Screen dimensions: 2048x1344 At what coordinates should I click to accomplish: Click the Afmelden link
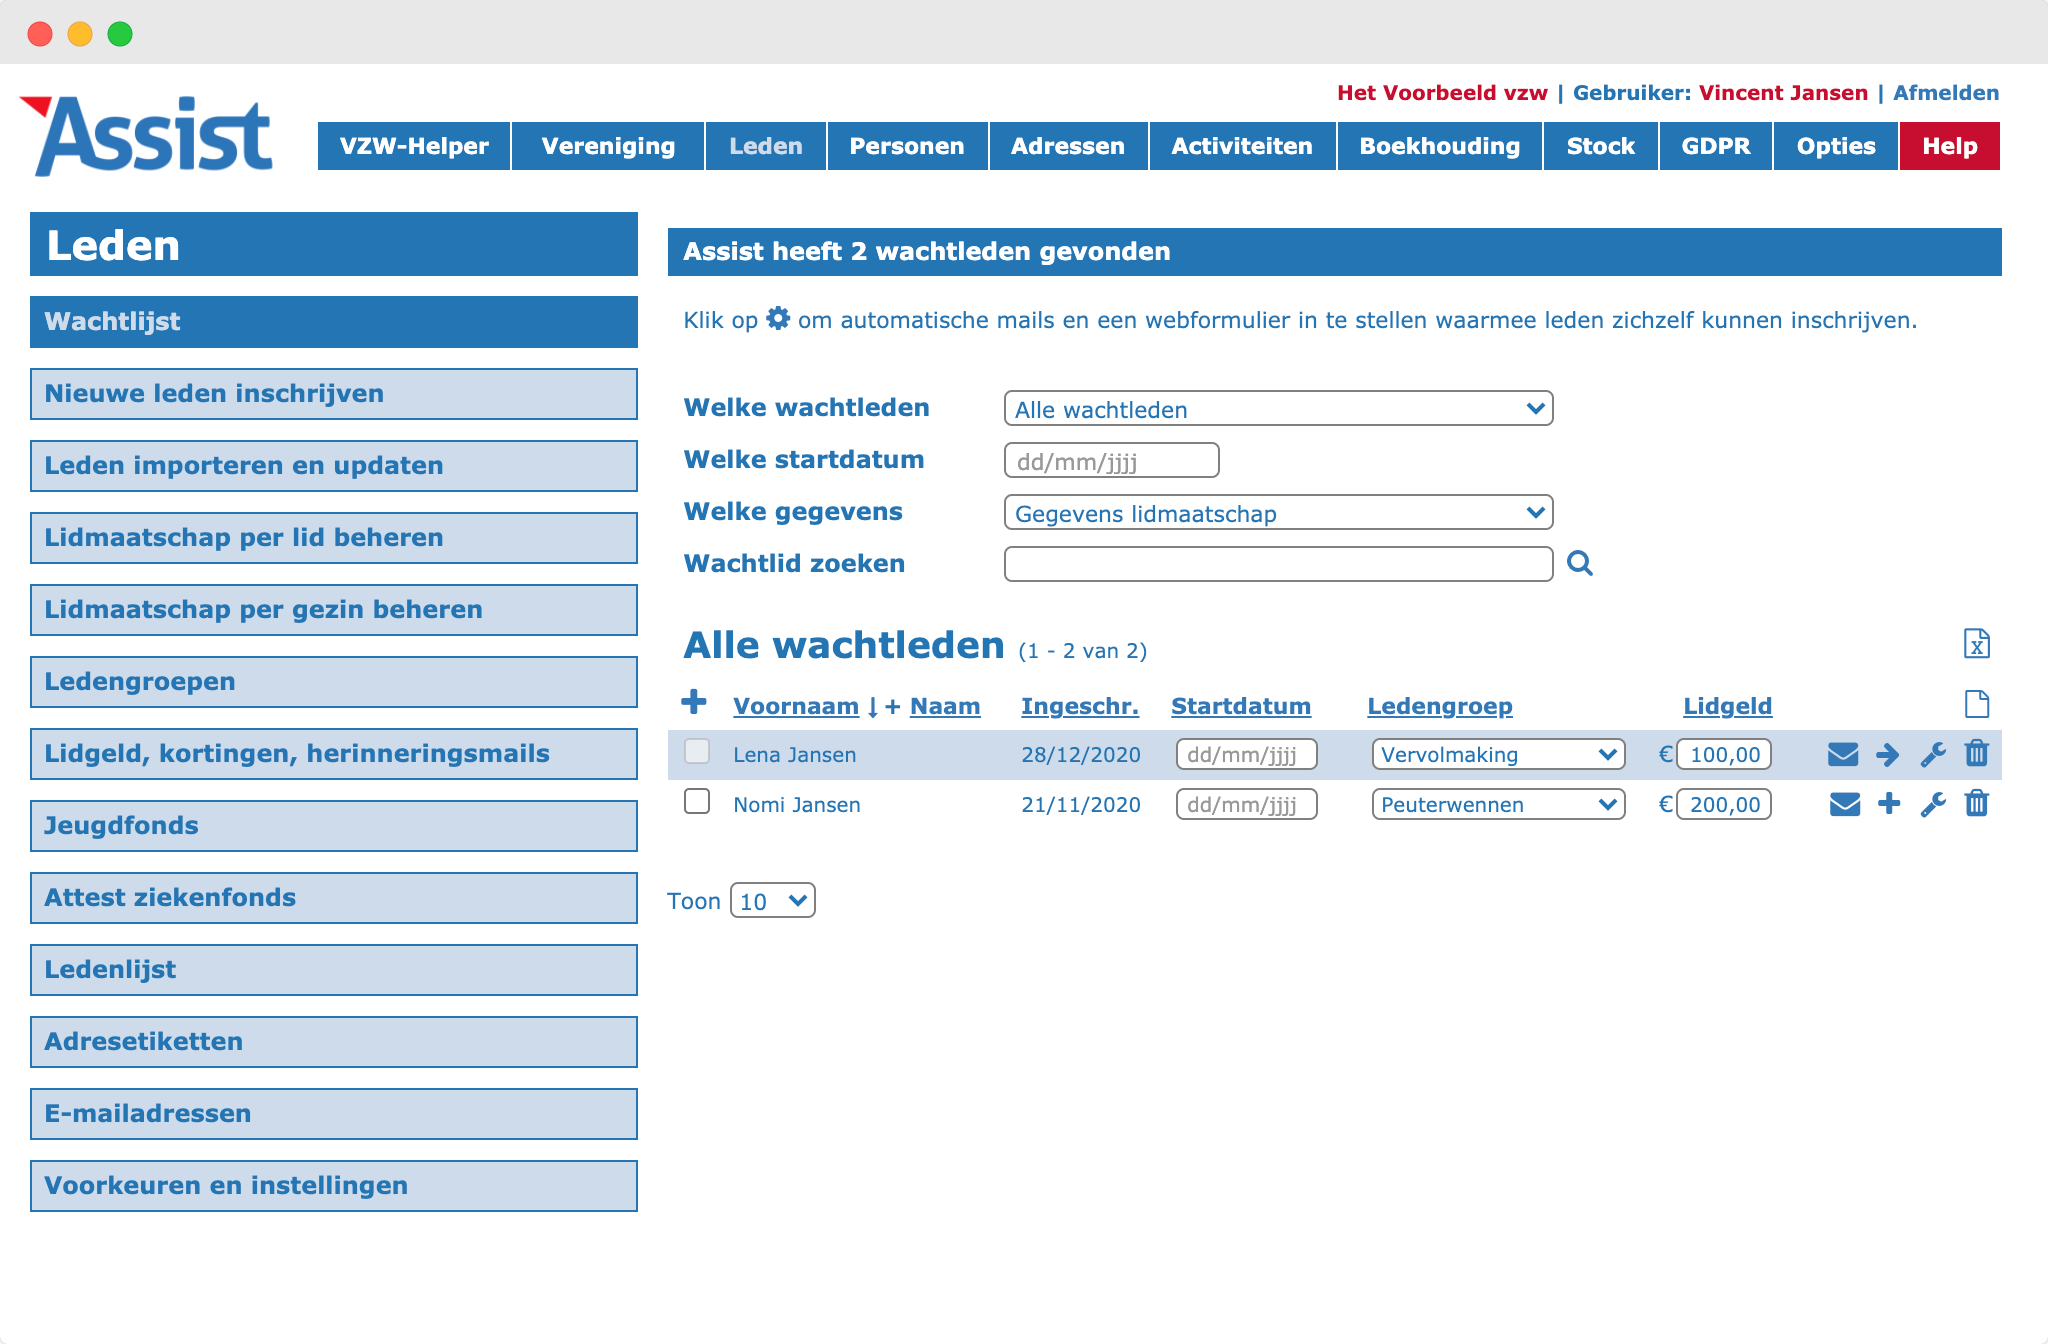tap(1946, 92)
